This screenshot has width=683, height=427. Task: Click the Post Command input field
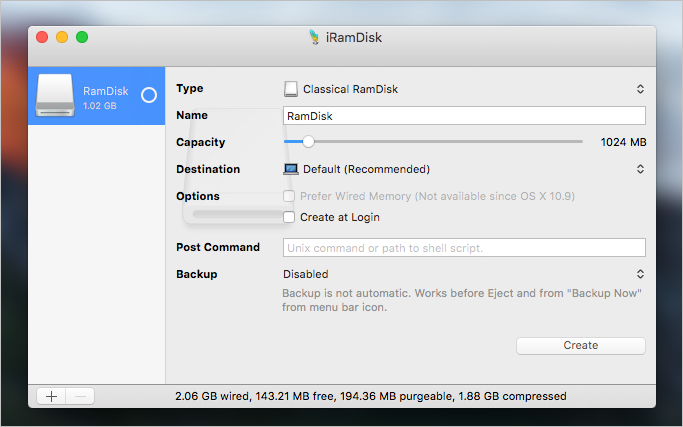coord(464,247)
